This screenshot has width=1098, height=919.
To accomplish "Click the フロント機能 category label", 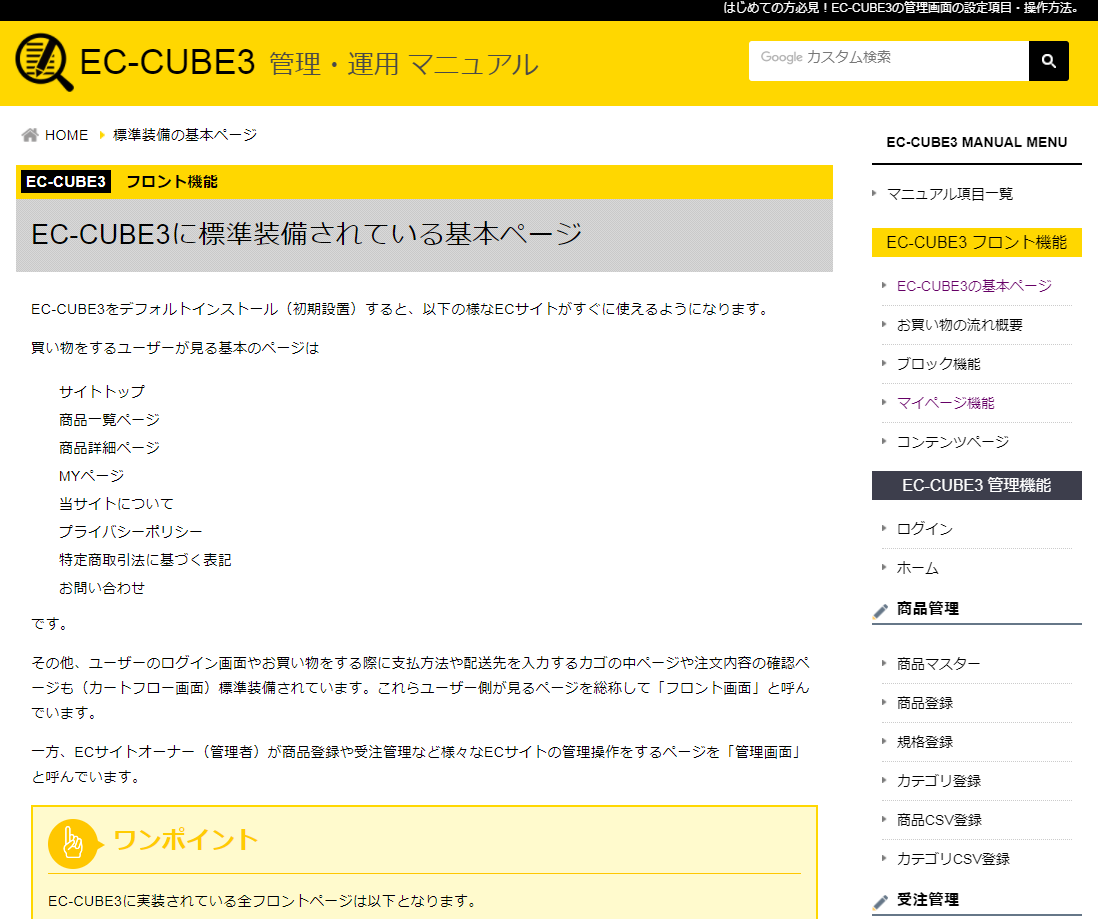I will click(x=172, y=181).
